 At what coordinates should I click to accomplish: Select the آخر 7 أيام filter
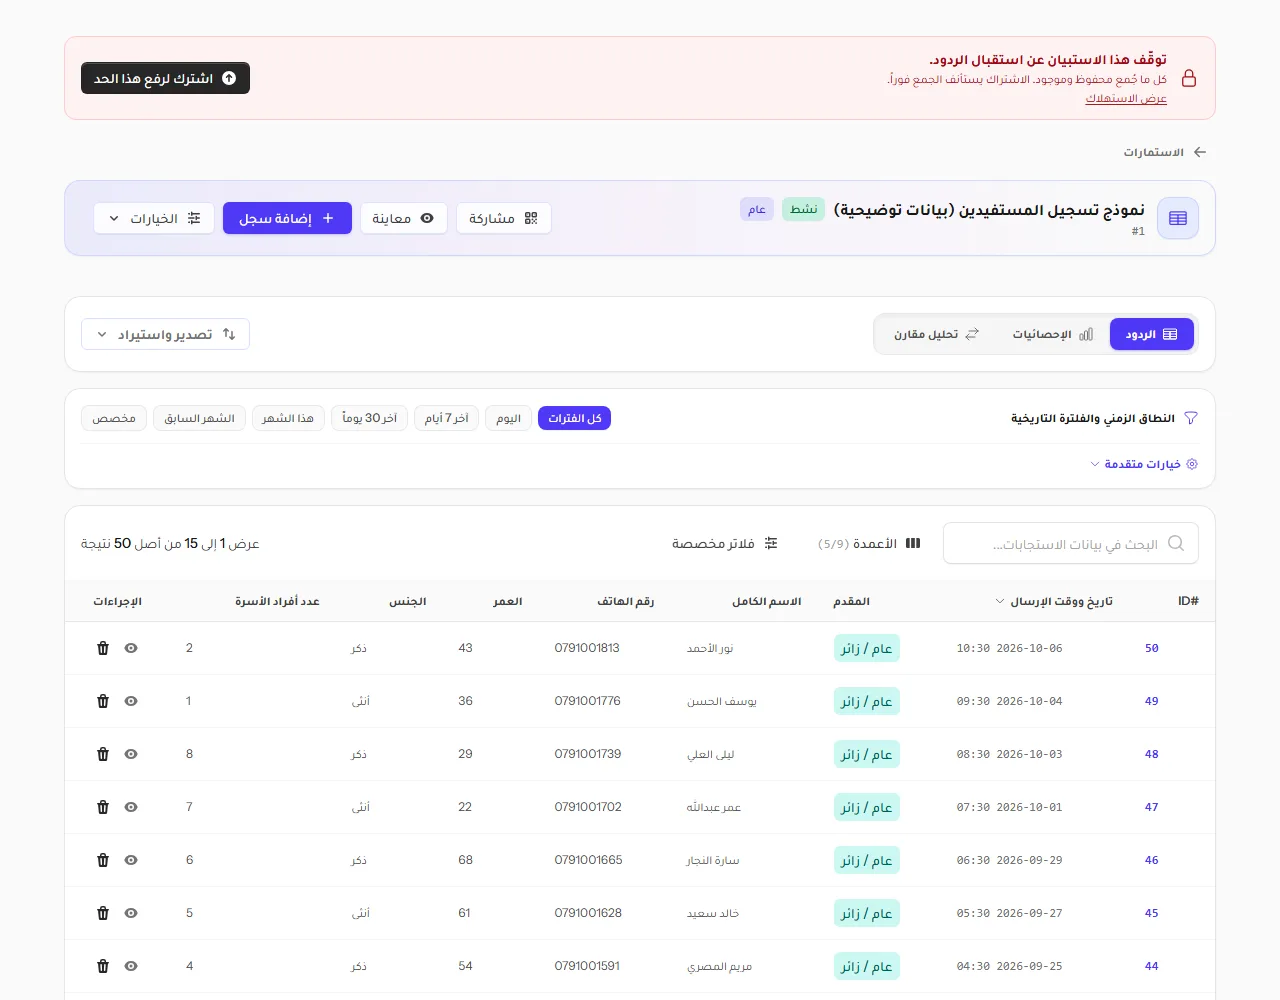point(447,418)
